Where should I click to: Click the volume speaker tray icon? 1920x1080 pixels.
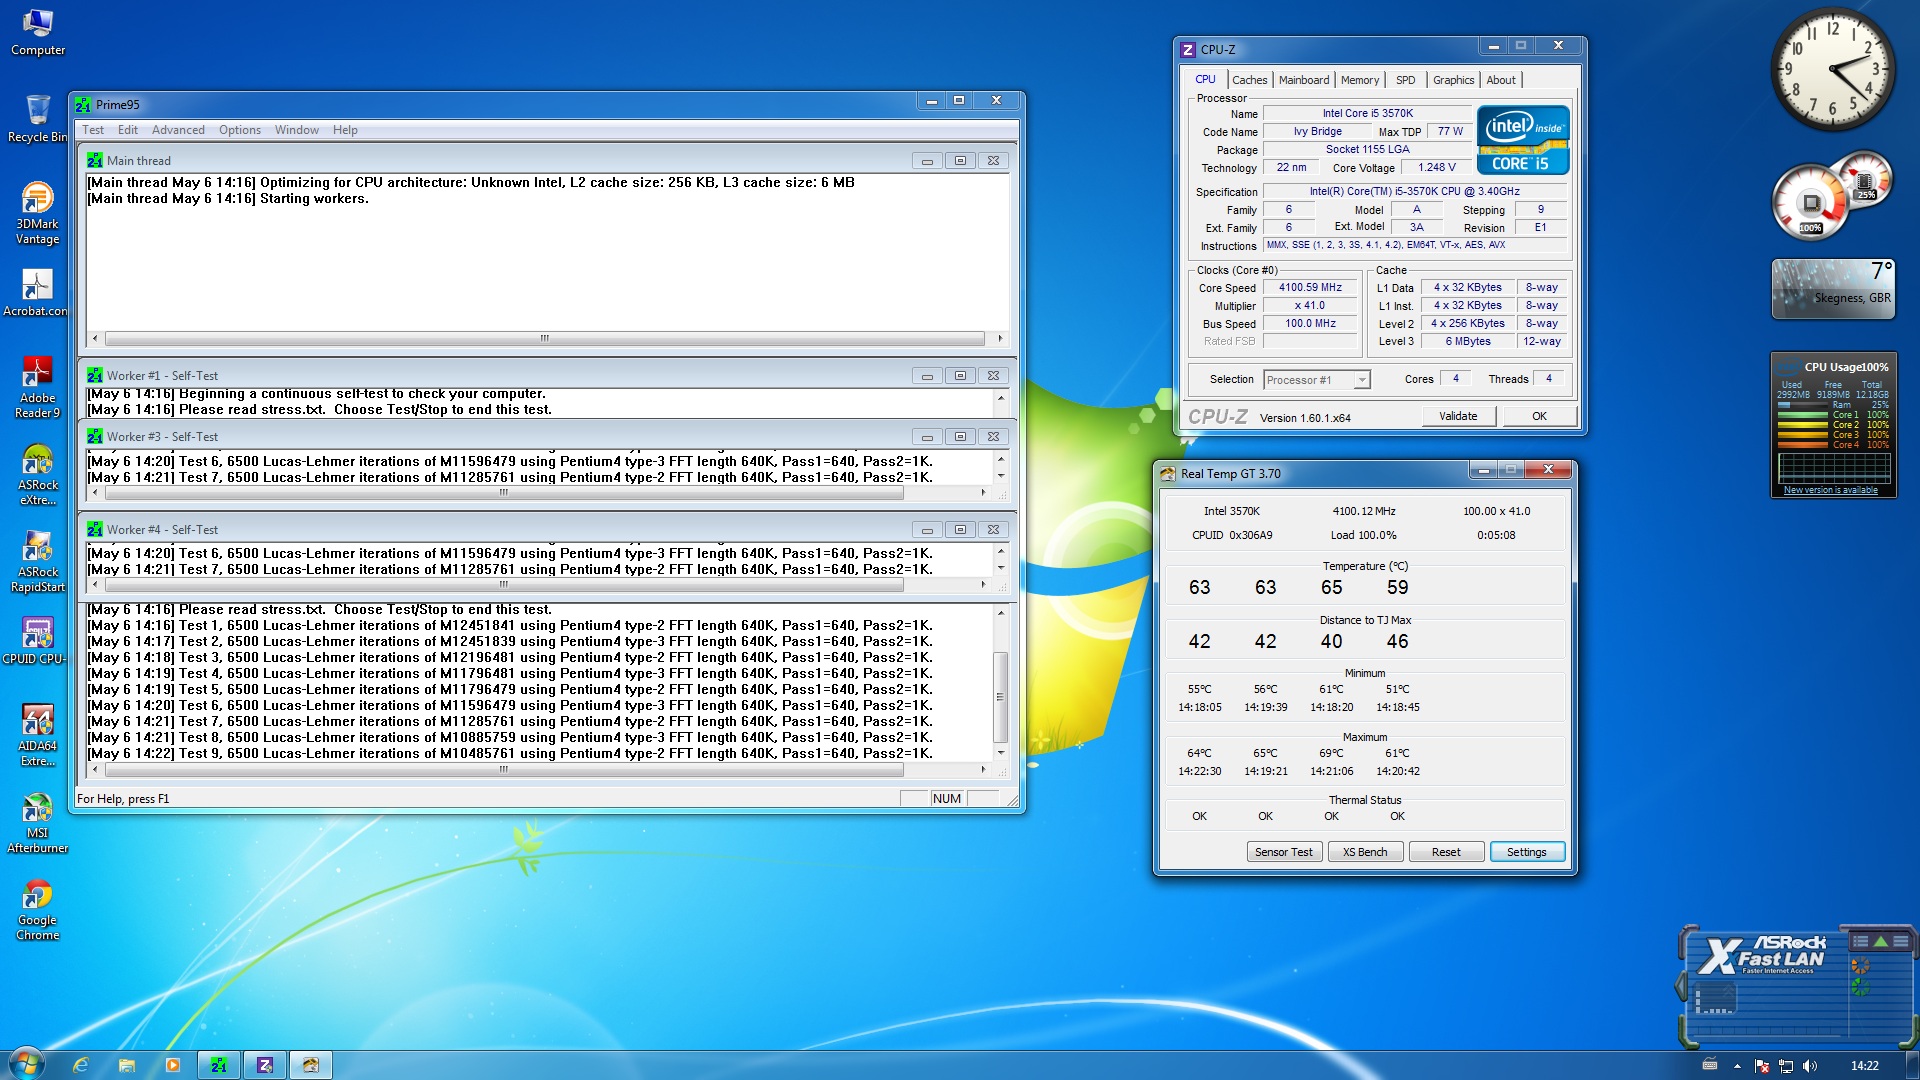[1810, 1066]
